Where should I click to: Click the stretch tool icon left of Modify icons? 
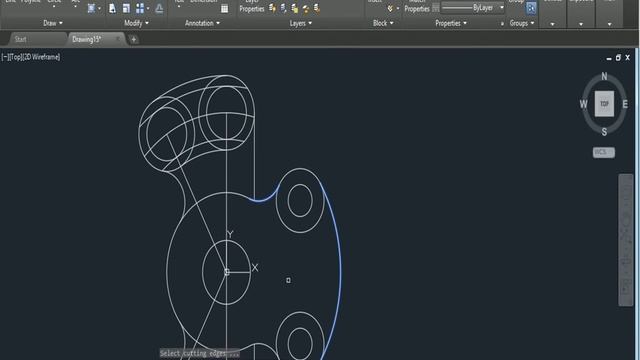[x=91, y=8]
